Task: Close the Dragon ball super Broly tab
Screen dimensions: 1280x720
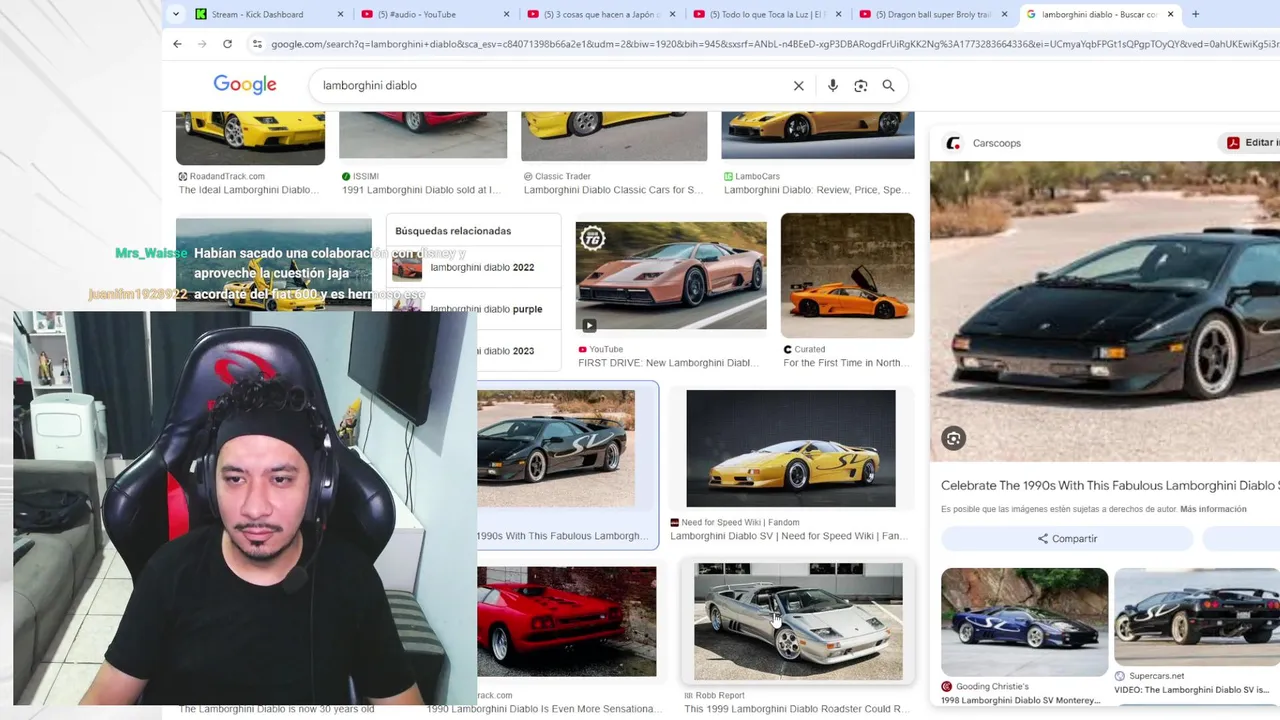Action: (x=1004, y=14)
